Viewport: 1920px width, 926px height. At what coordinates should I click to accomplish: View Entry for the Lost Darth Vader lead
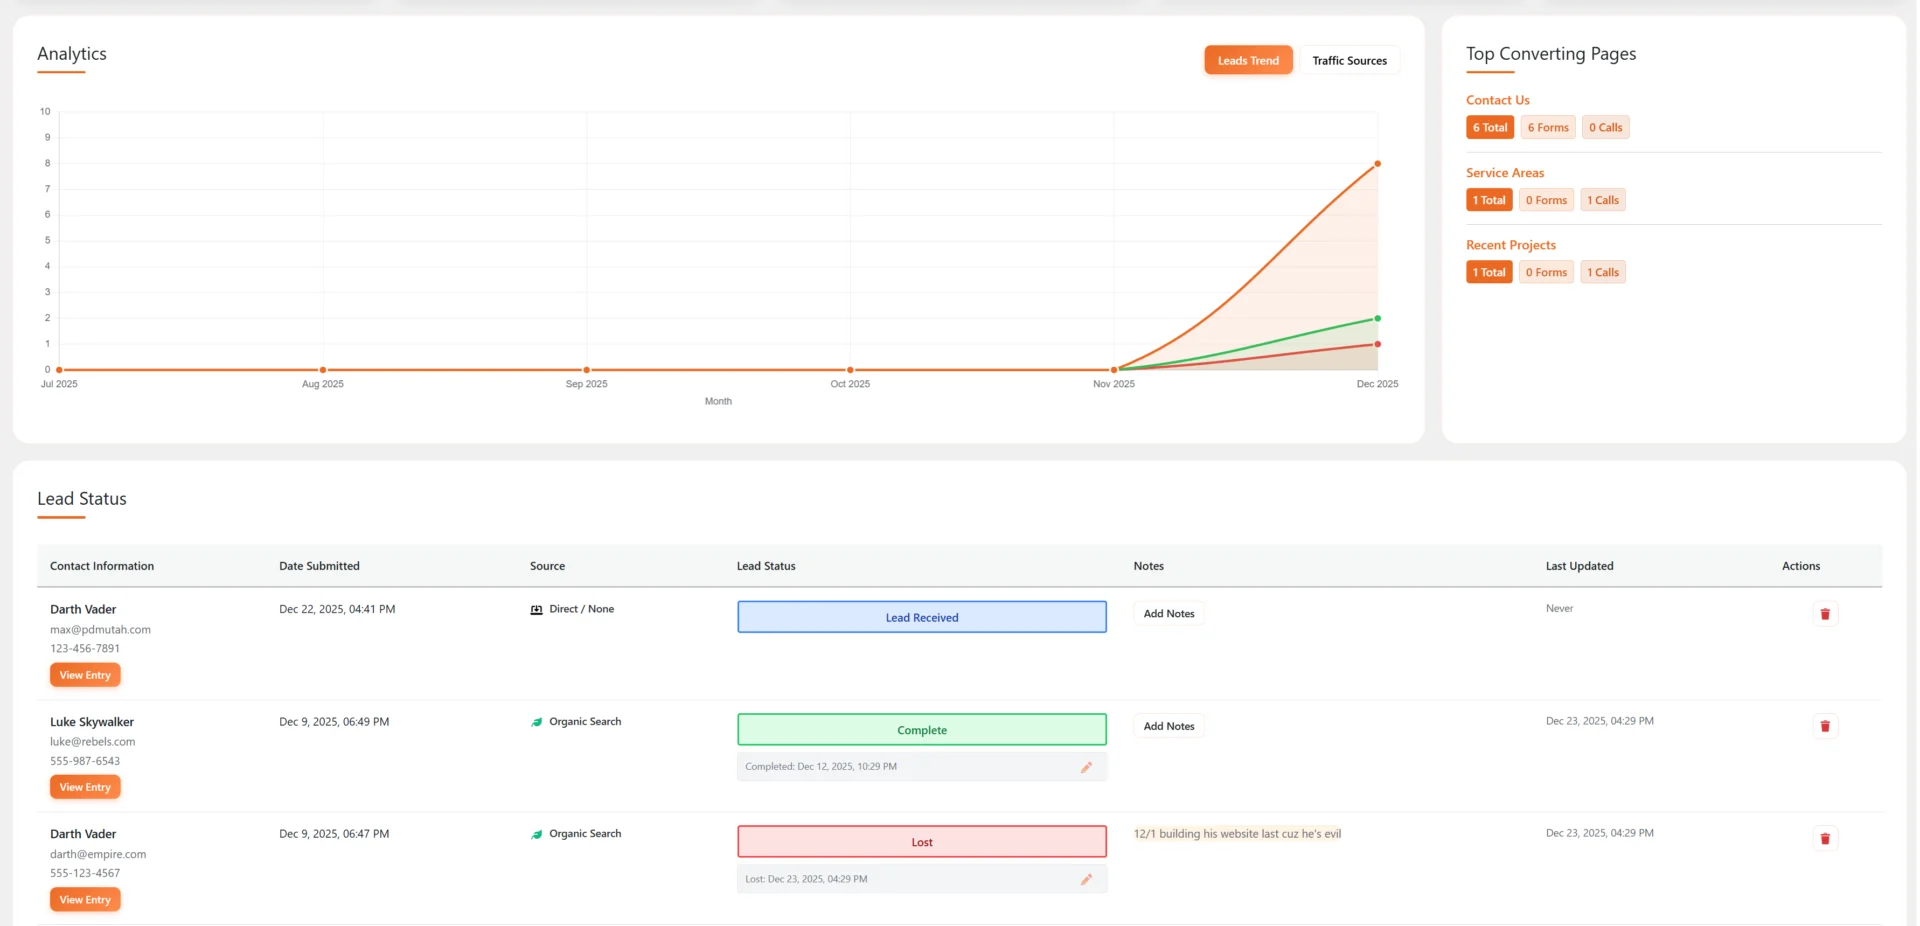click(84, 899)
